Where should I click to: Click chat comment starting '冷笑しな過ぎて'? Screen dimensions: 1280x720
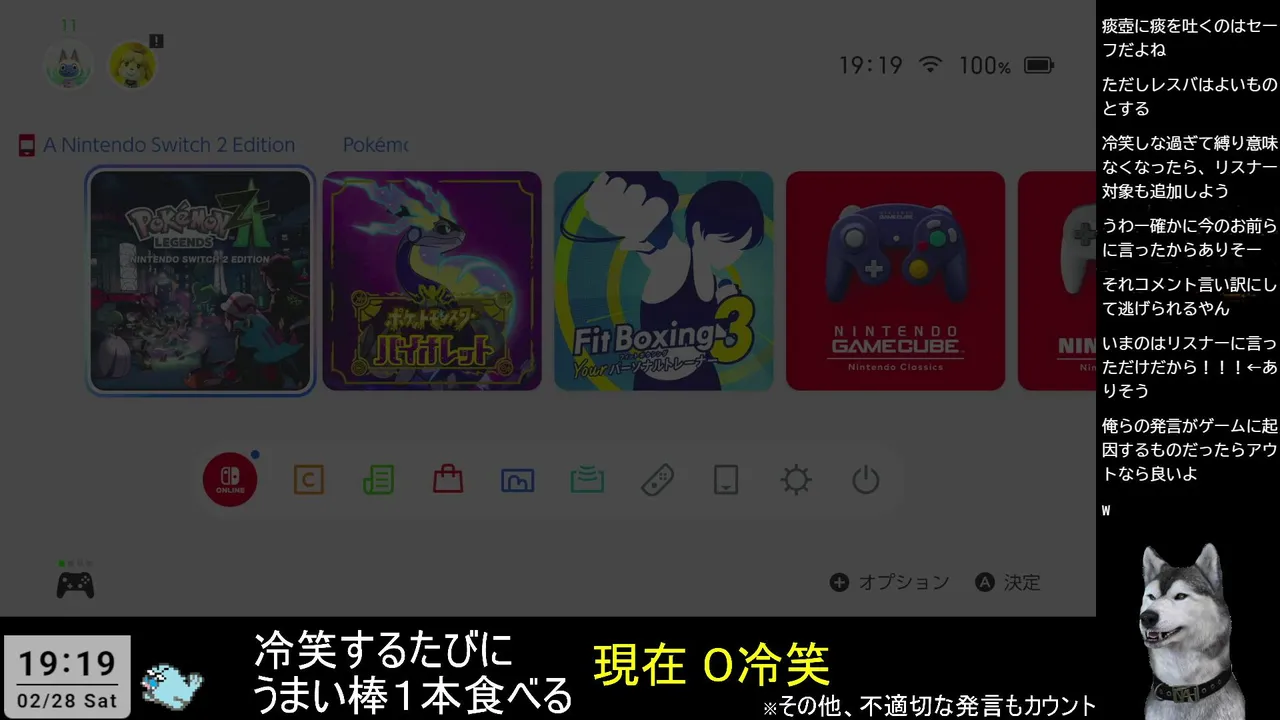click(1189, 167)
